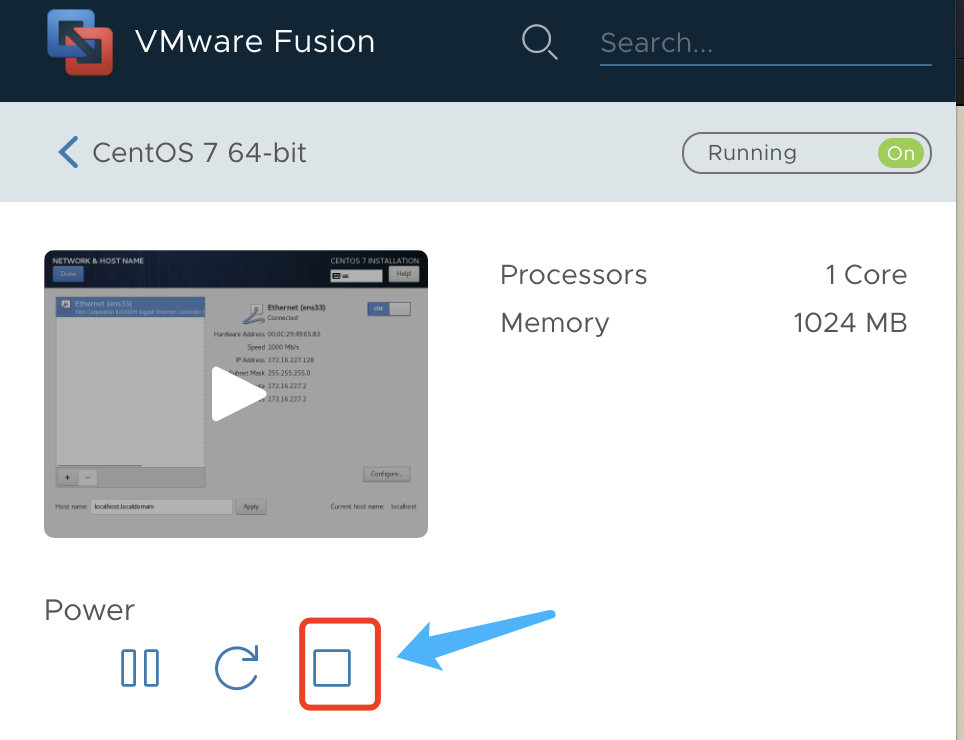The image size is (964, 740).
Task: Click the Running status label
Action: click(x=753, y=153)
